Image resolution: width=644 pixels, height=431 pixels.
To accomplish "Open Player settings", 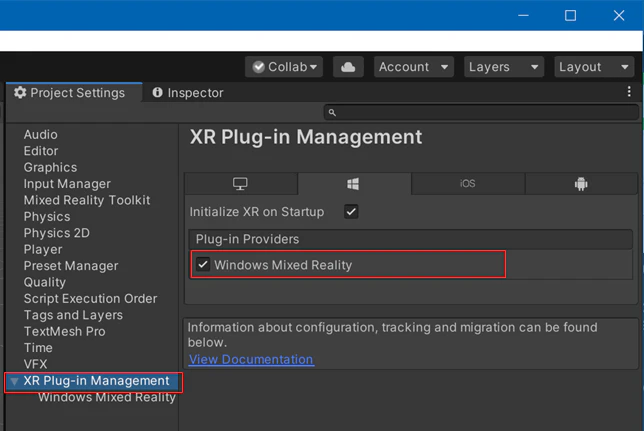I will (x=43, y=250).
